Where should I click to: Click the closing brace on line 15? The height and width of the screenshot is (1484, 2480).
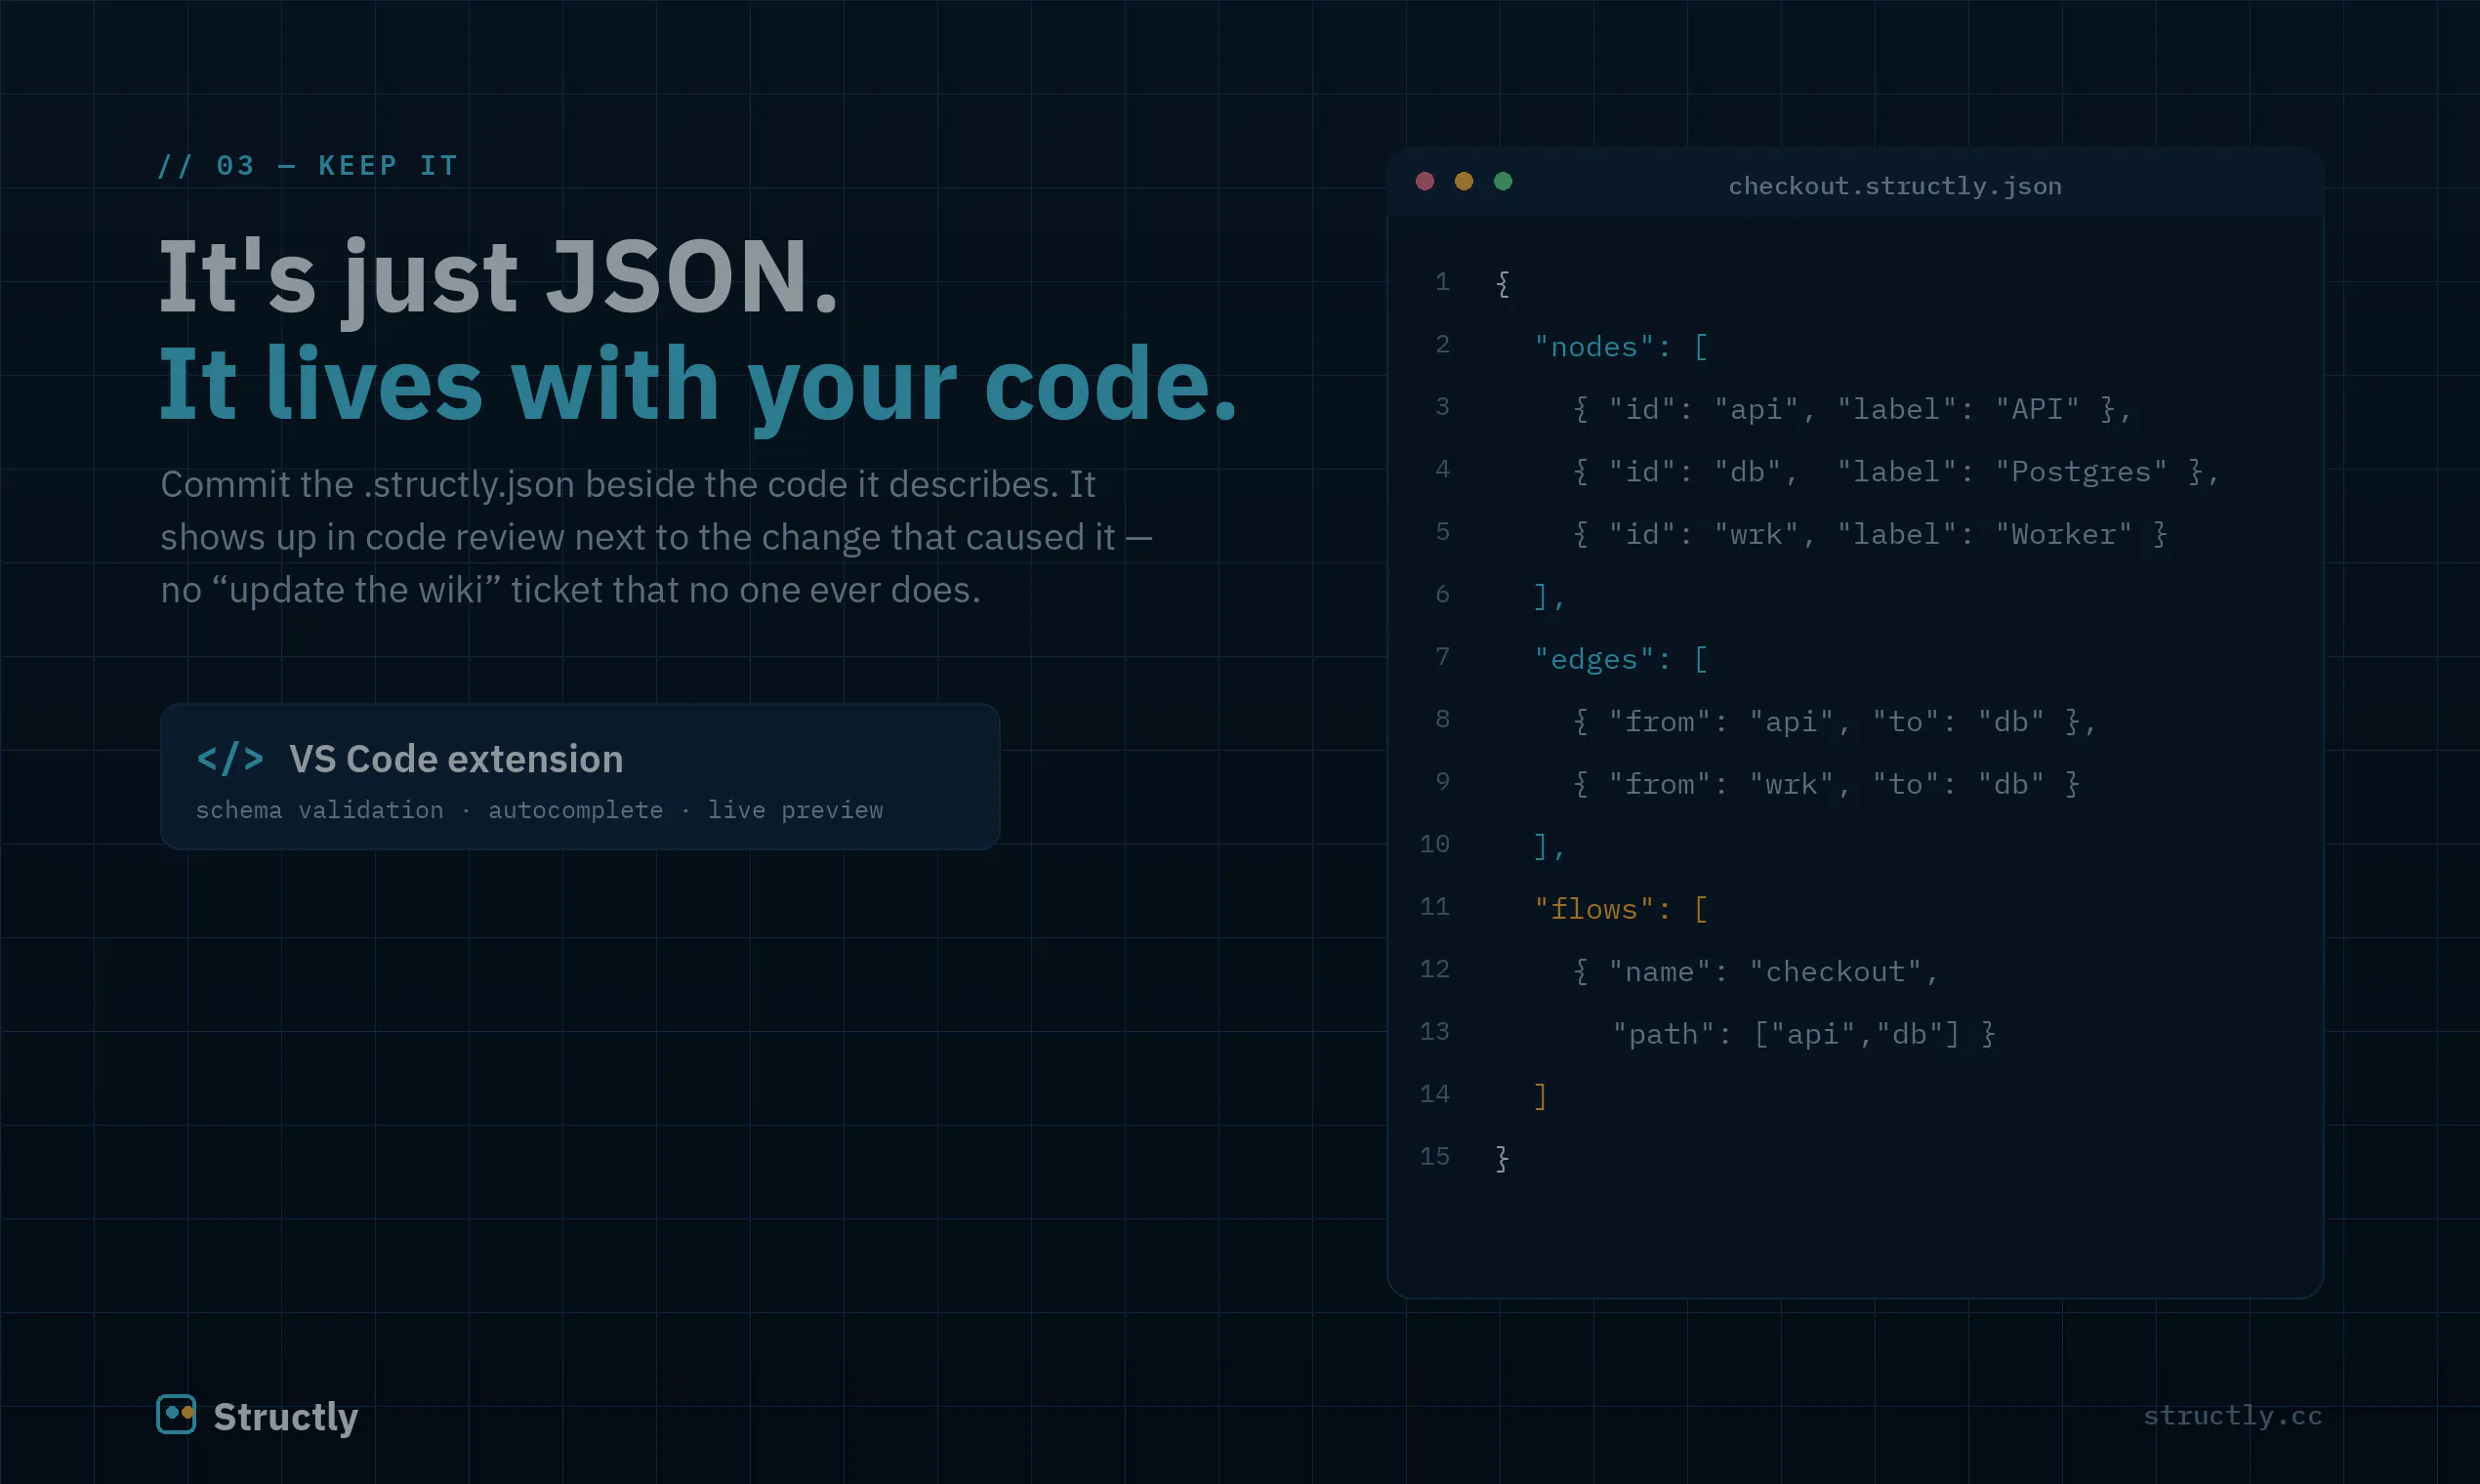tap(1502, 1159)
